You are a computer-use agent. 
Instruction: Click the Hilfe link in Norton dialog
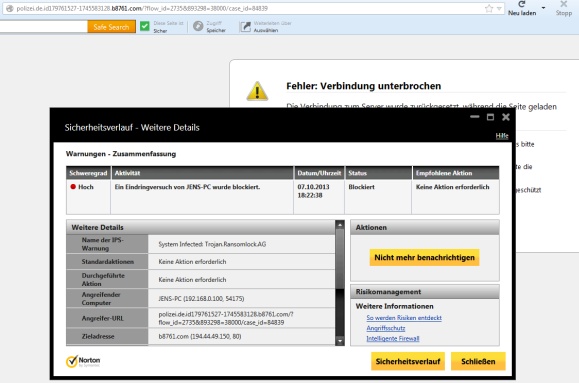point(502,136)
